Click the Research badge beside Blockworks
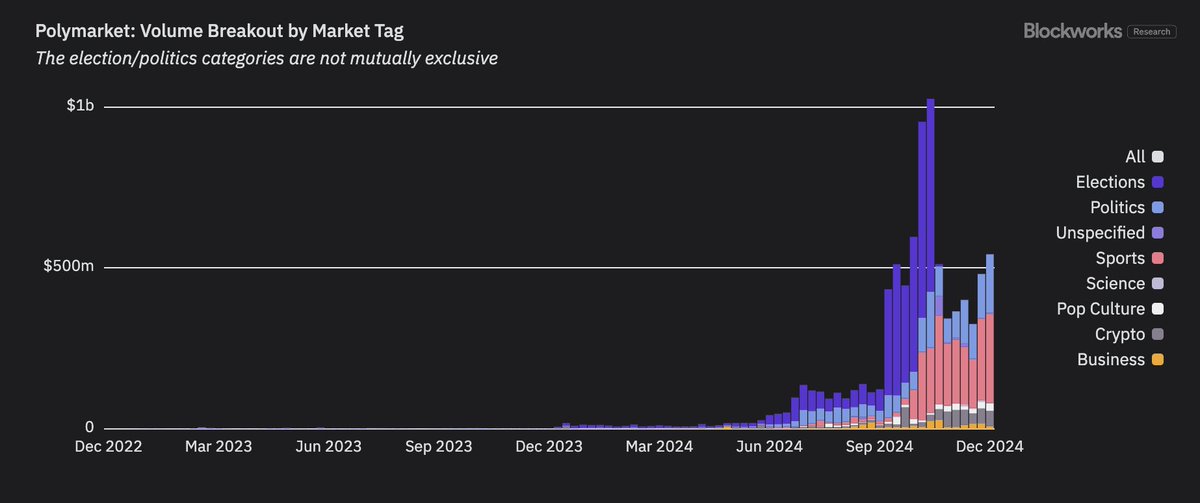This screenshot has width=1200, height=503. click(1152, 31)
